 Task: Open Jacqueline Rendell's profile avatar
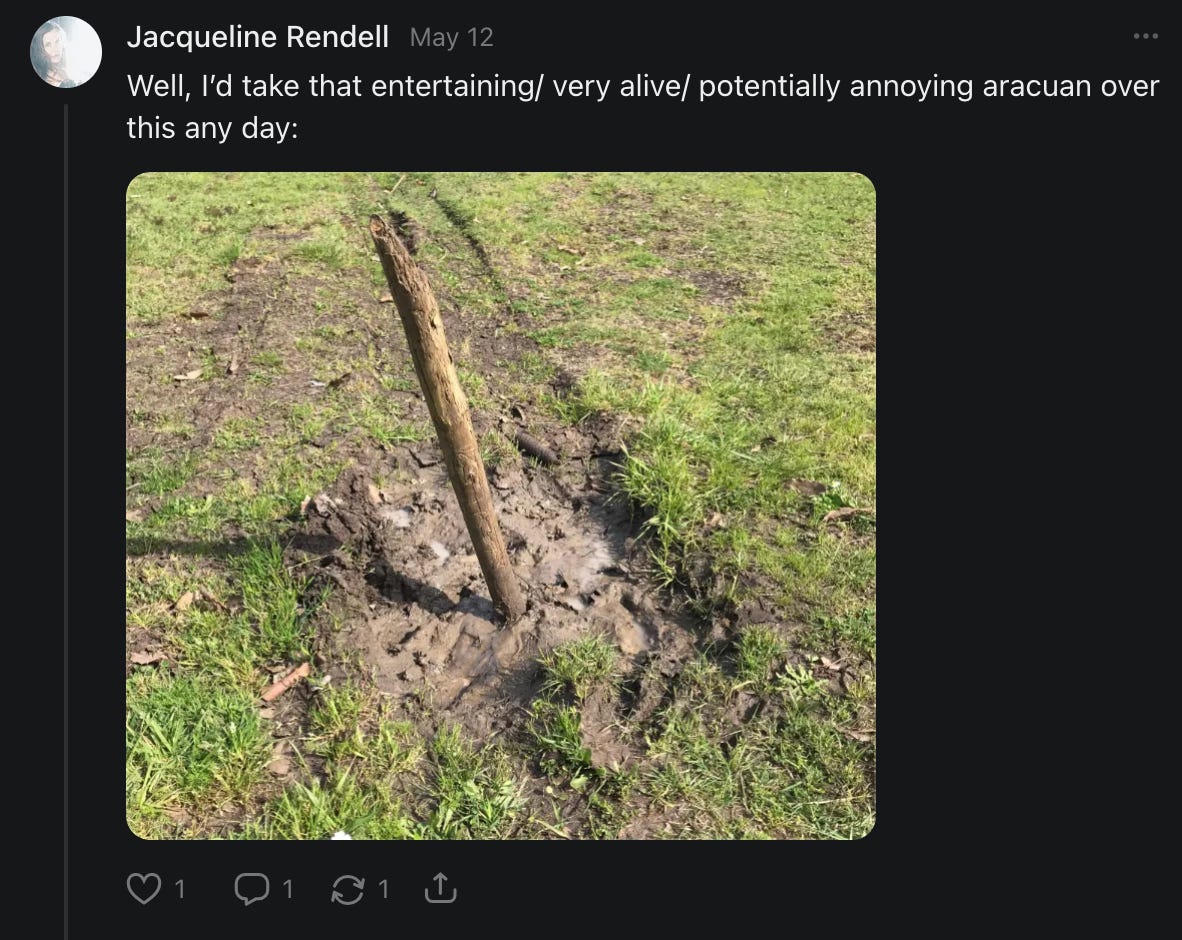[x=66, y=52]
